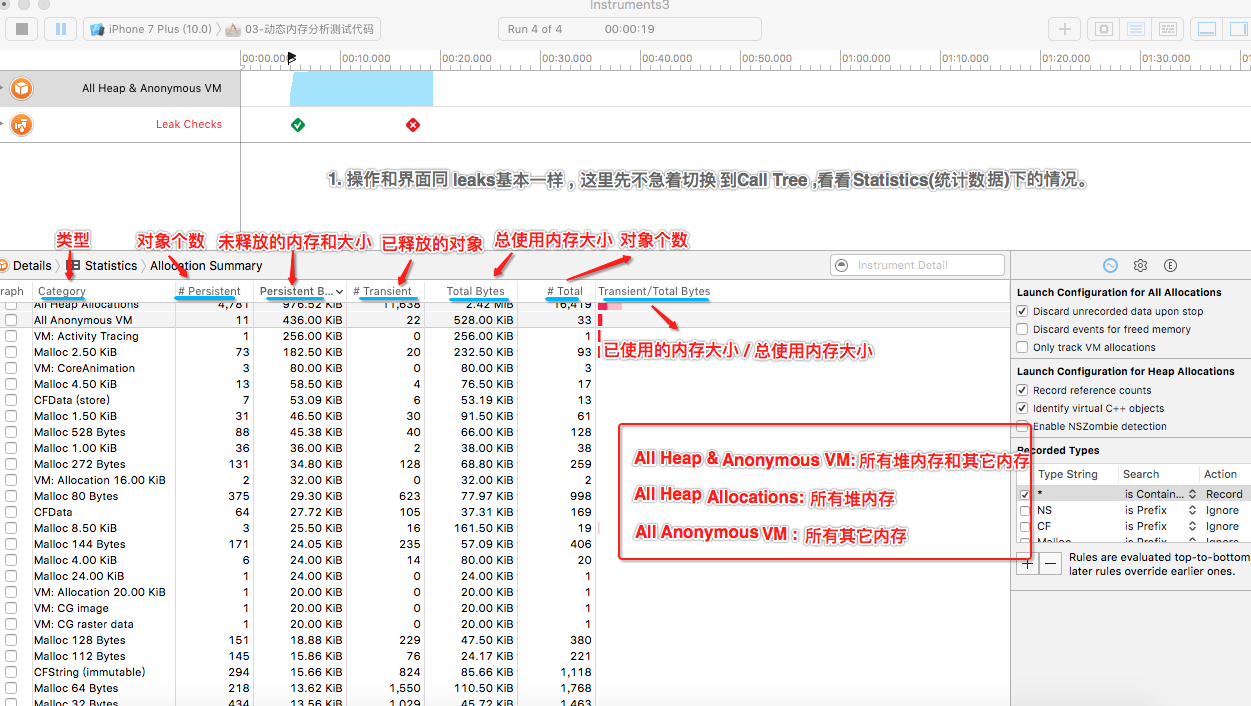Sort by Total Bytes column header
This screenshot has height=706, width=1251.
(x=471, y=291)
